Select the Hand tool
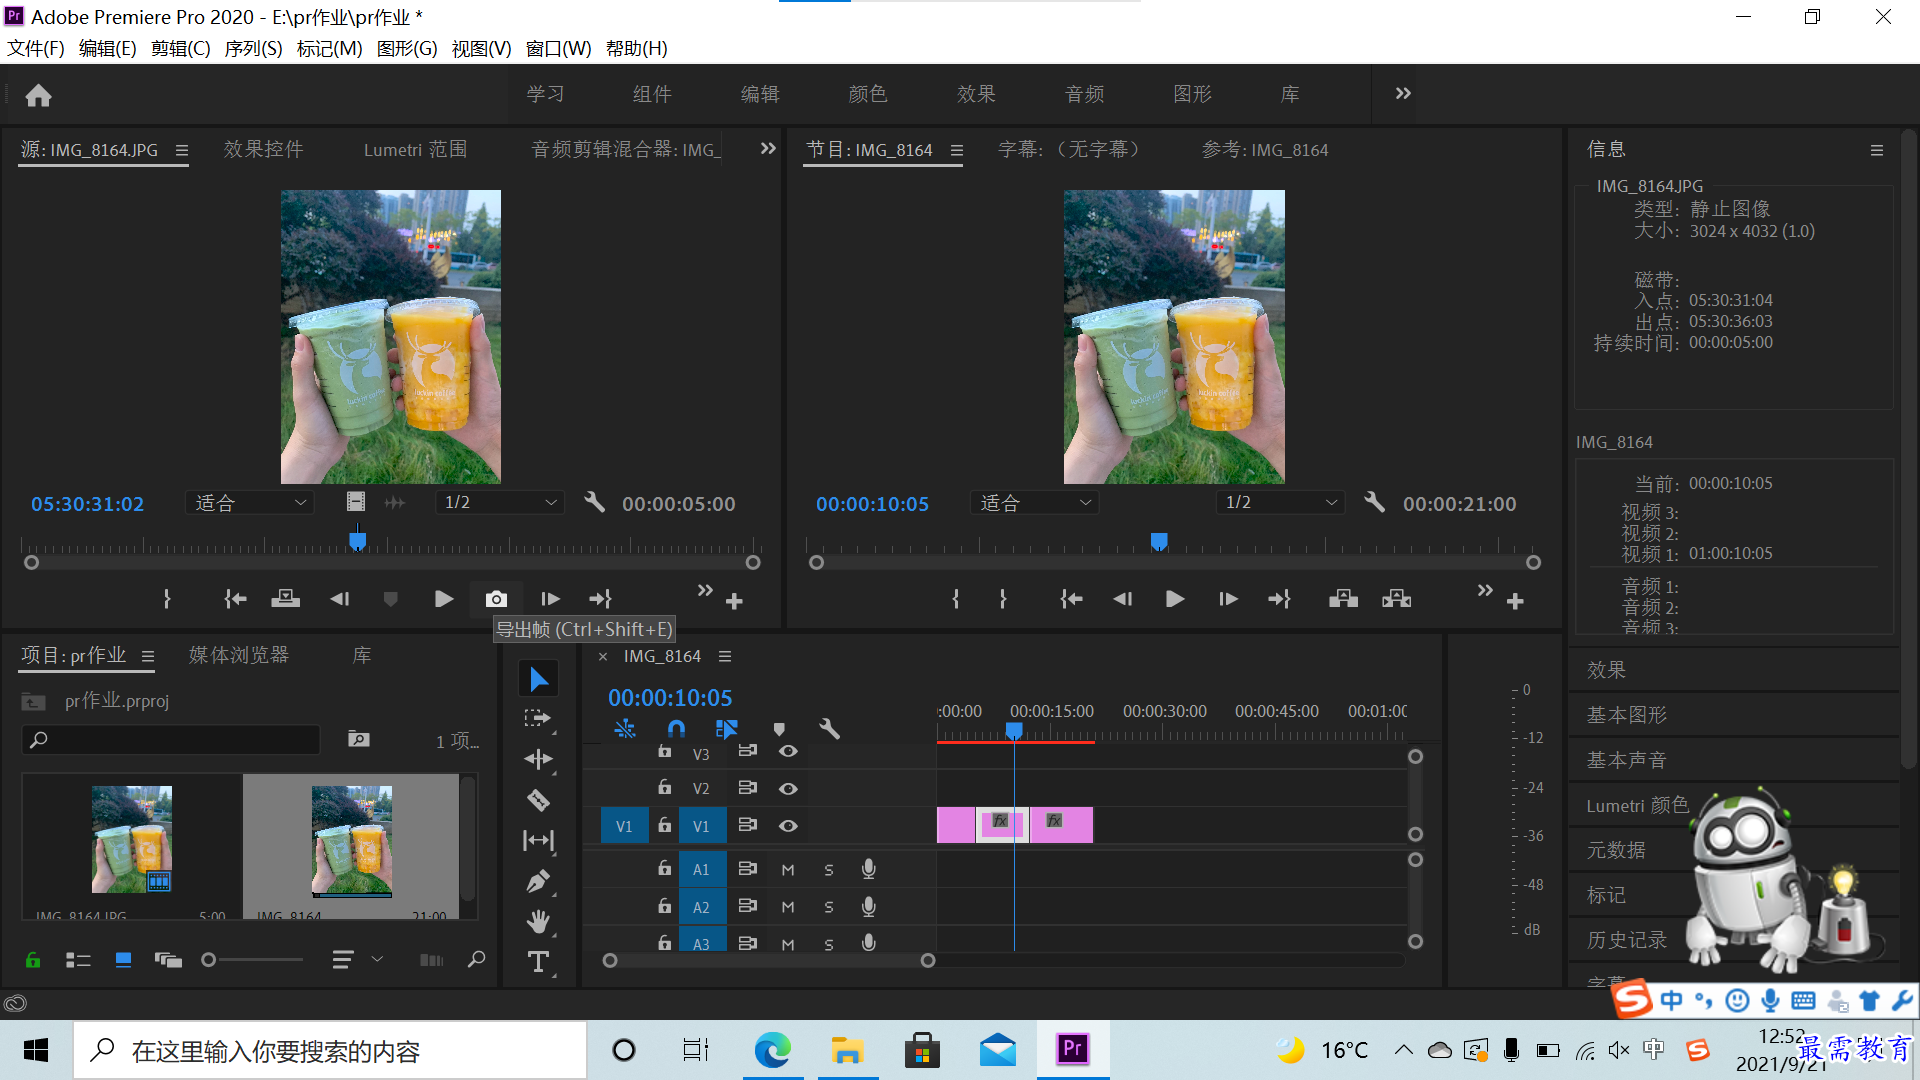1920x1080 pixels. 538,921
